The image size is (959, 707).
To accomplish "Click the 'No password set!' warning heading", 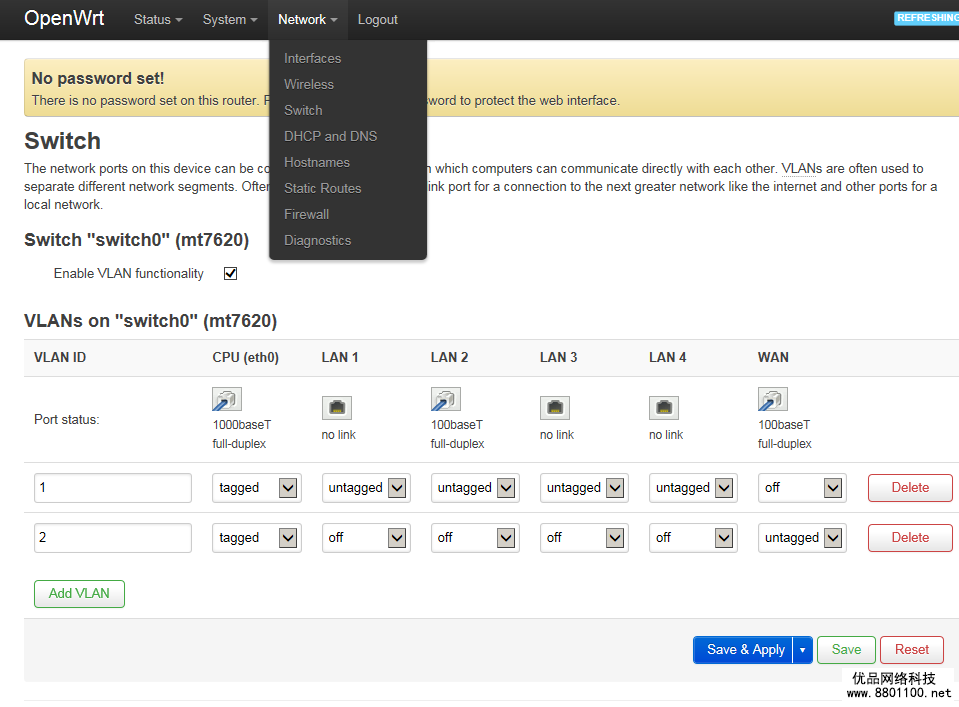I will tap(98, 78).
